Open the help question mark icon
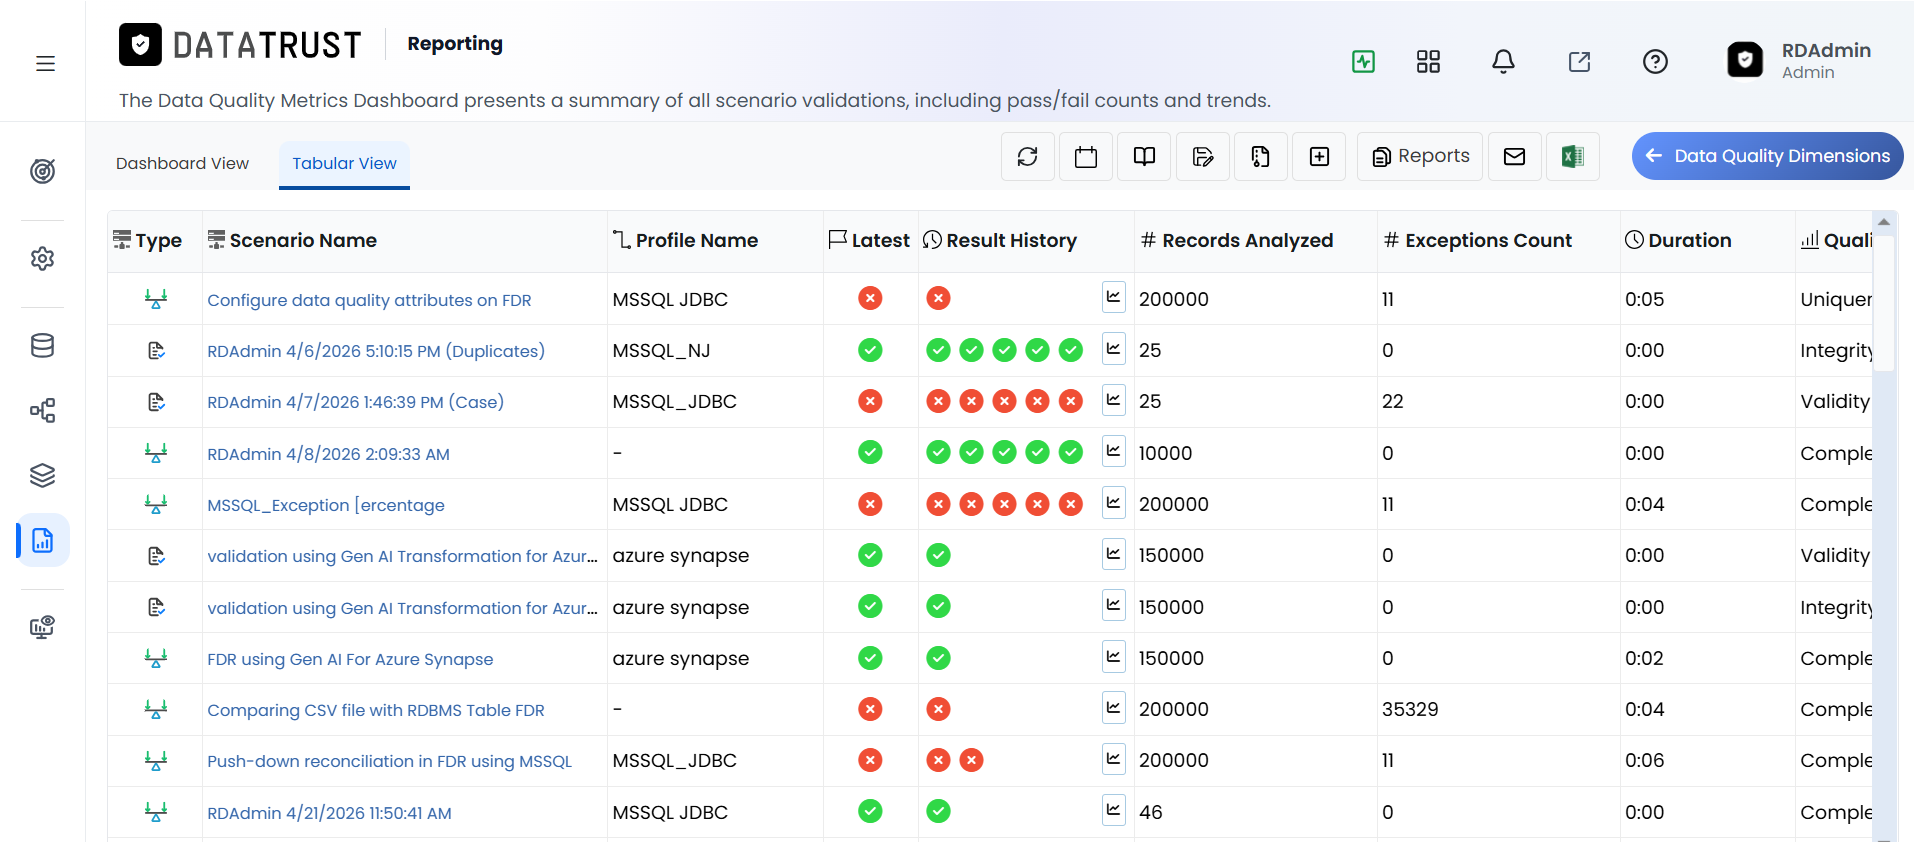Screen dimensions: 1914x842 pos(1655,62)
